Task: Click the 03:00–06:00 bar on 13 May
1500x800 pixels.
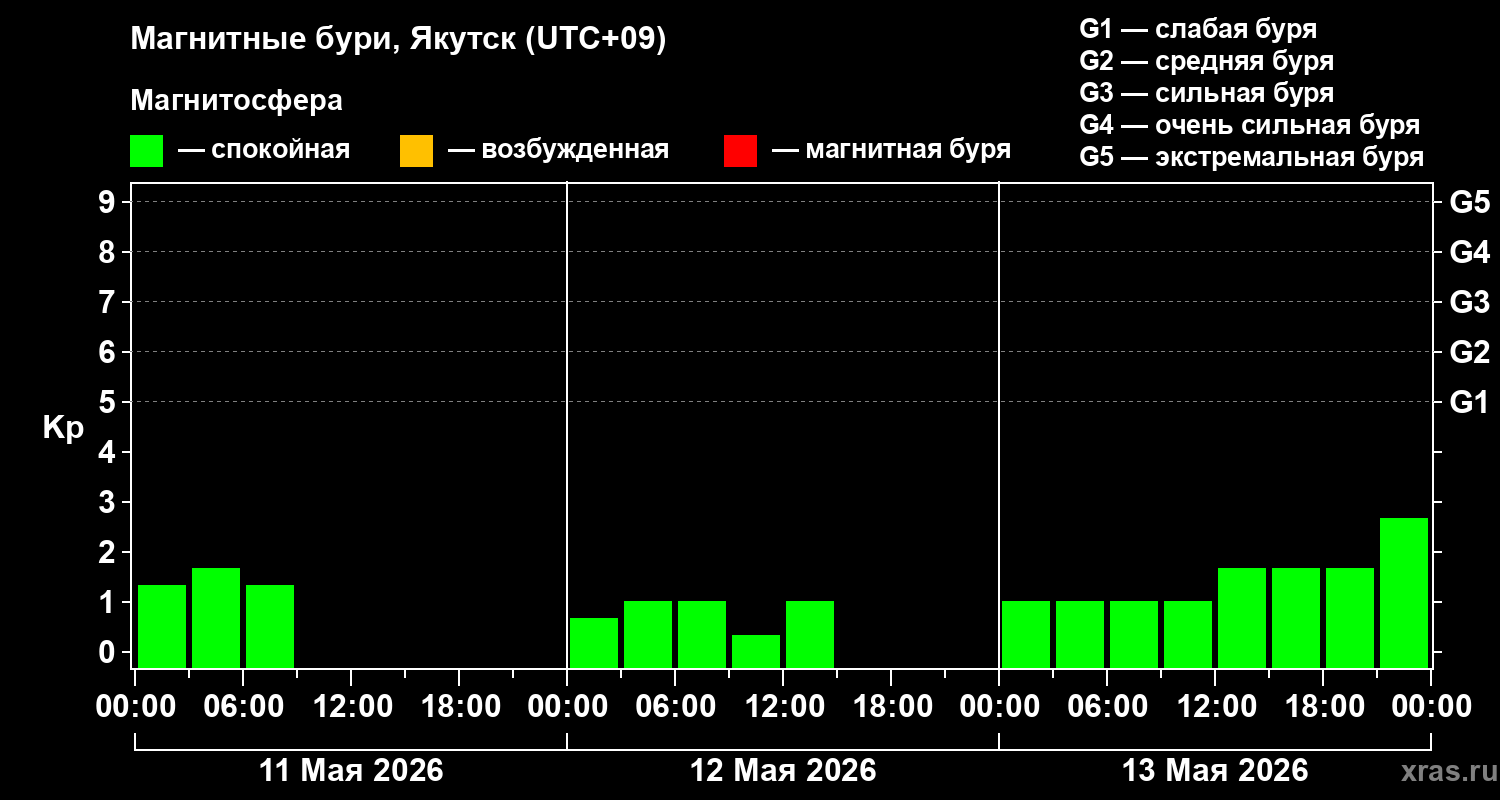Action: pyautogui.click(x=1080, y=634)
